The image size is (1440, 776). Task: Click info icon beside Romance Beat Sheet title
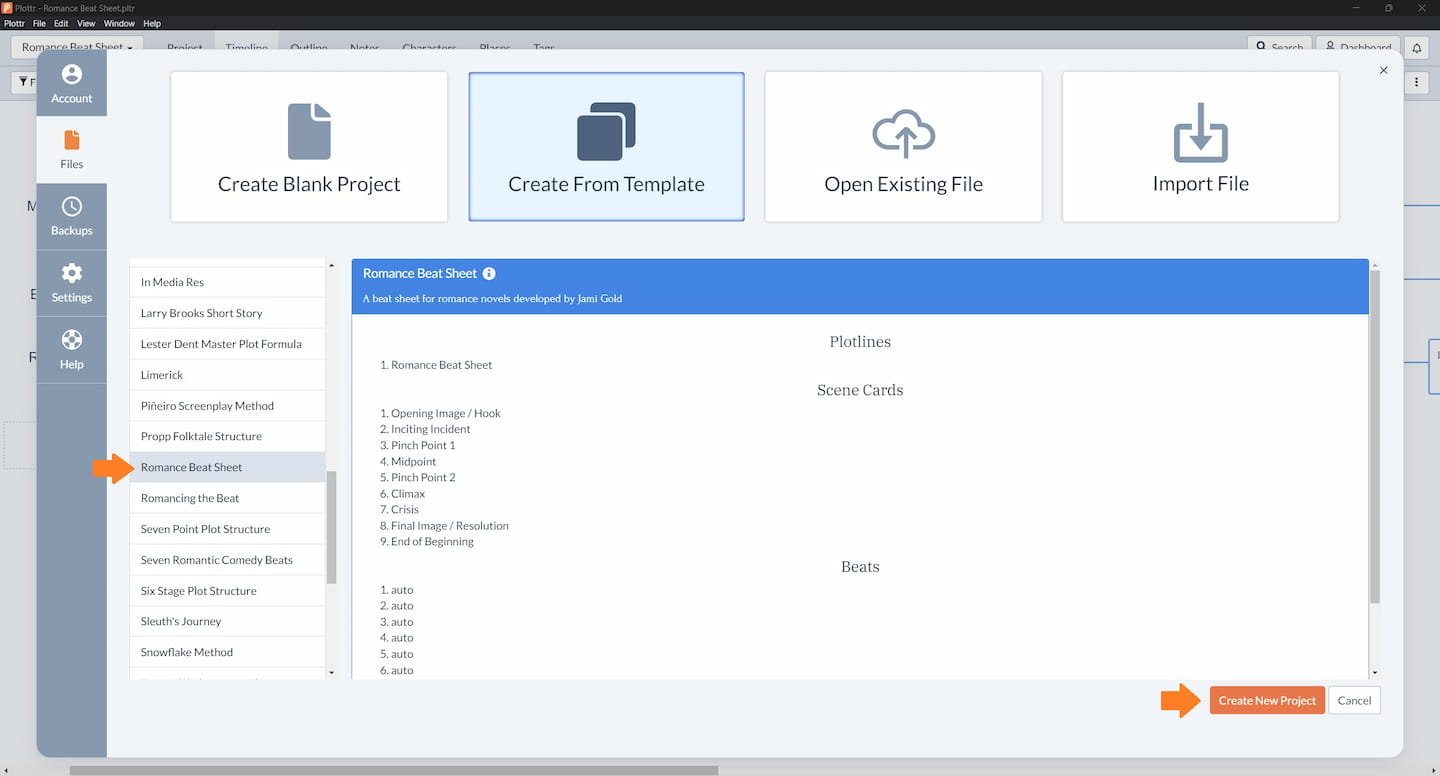[x=489, y=273]
